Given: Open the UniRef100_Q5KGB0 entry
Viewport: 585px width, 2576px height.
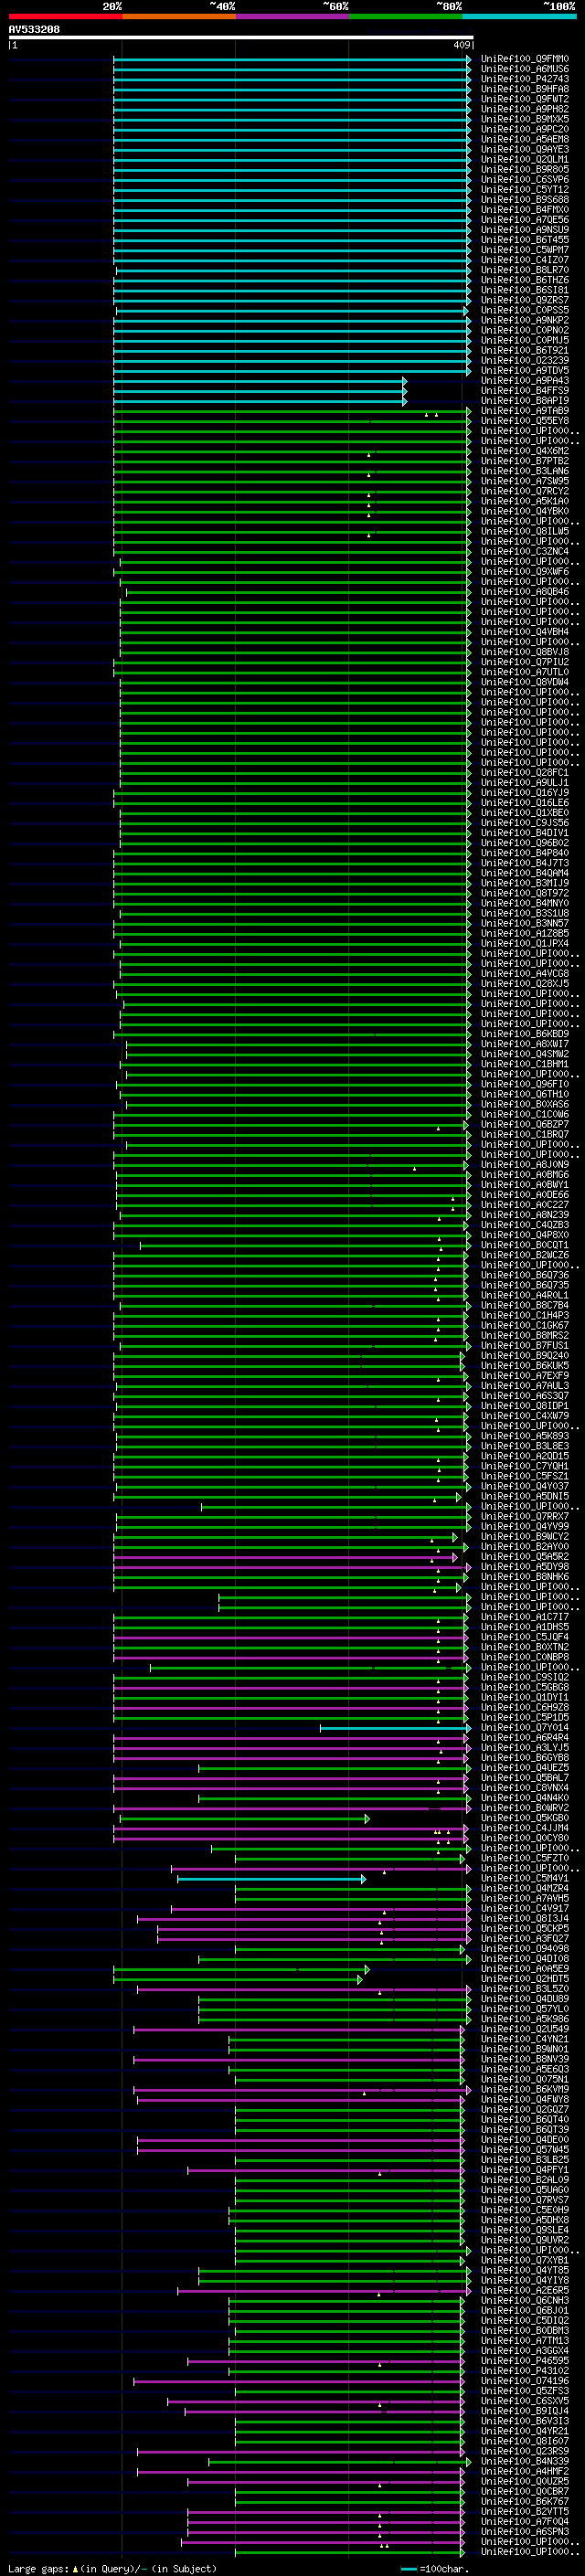Looking at the screenshot, I should [x=525, y=1817].
